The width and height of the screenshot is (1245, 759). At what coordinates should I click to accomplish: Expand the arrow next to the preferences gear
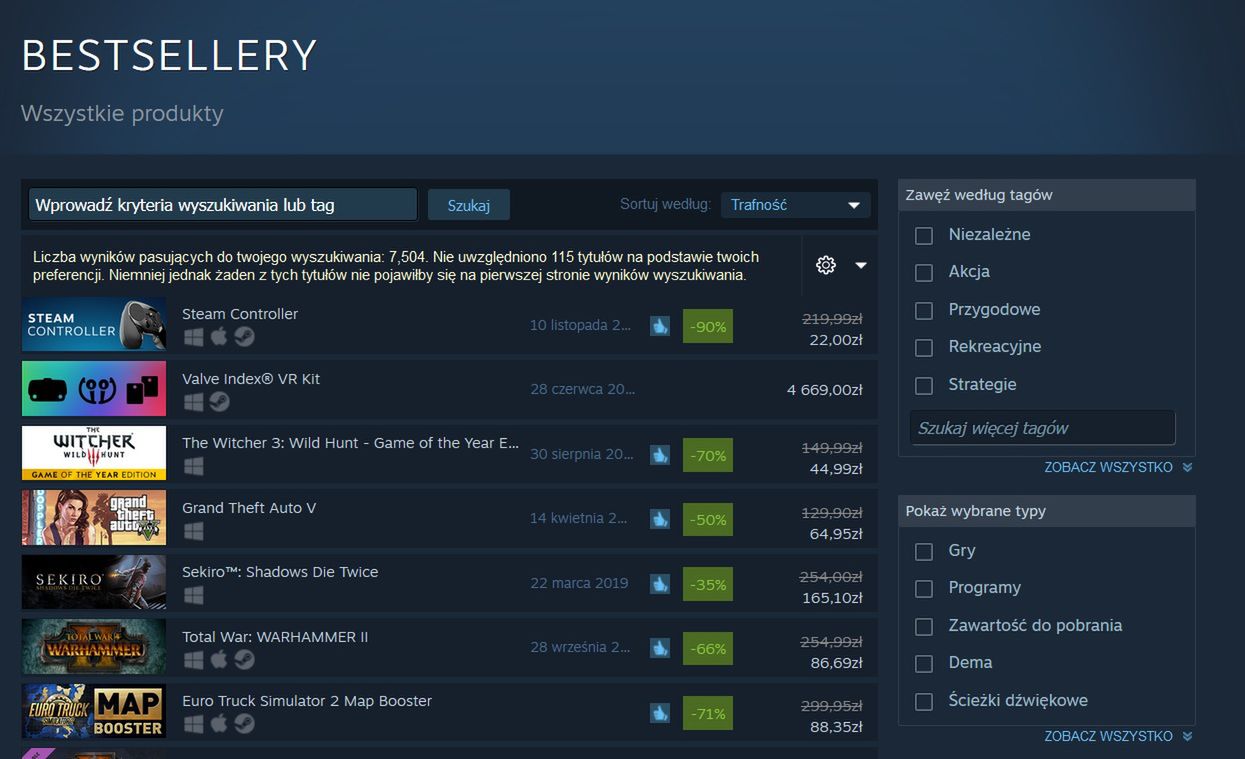coord(860,265)
